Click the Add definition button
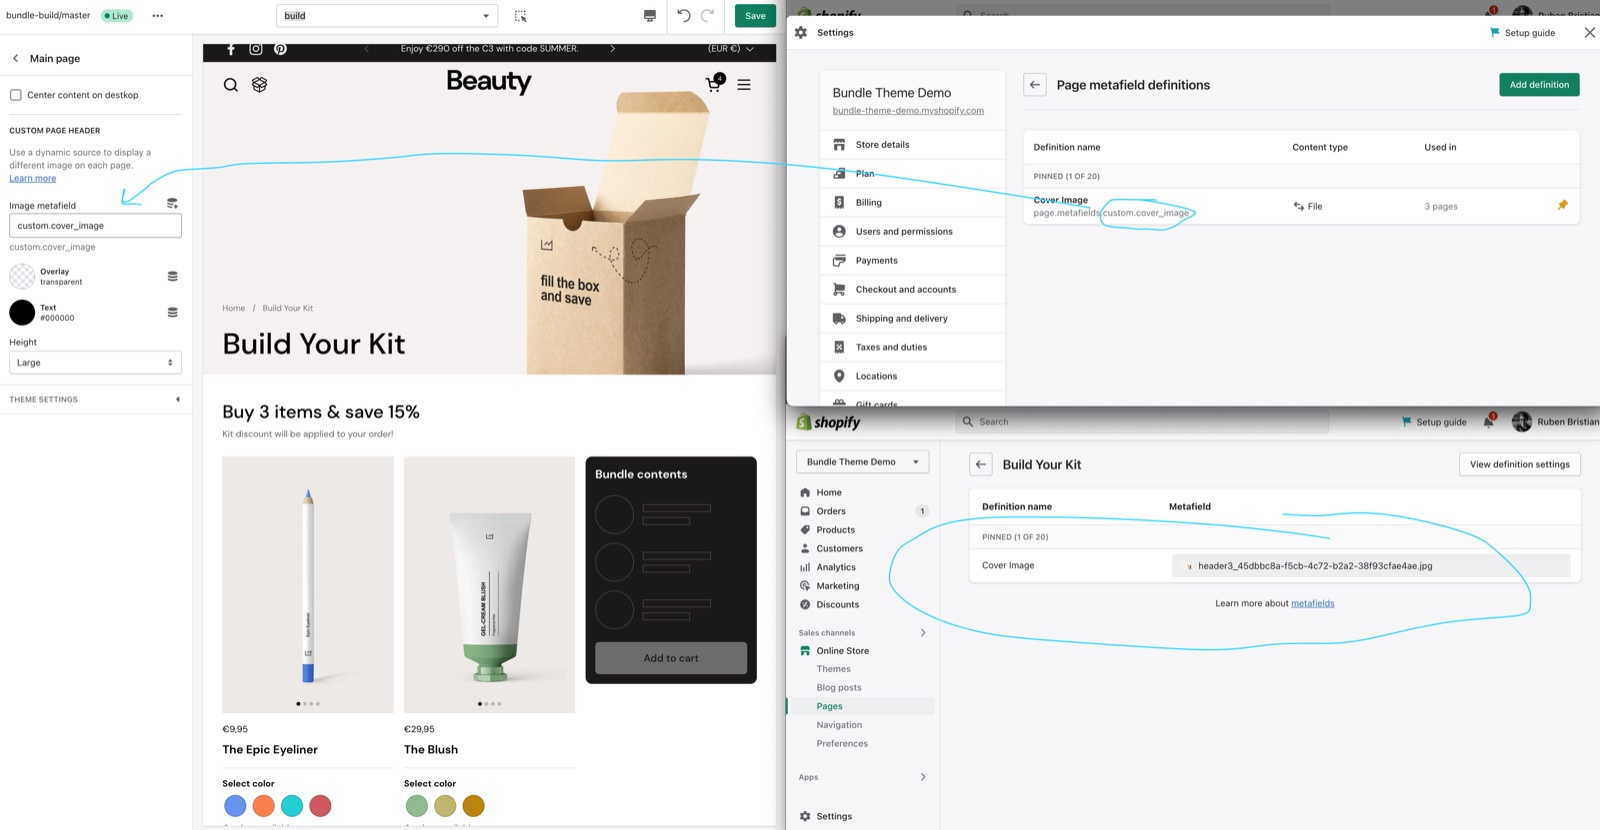Viewport: 1600px width, 830px height. [1539, 85]
